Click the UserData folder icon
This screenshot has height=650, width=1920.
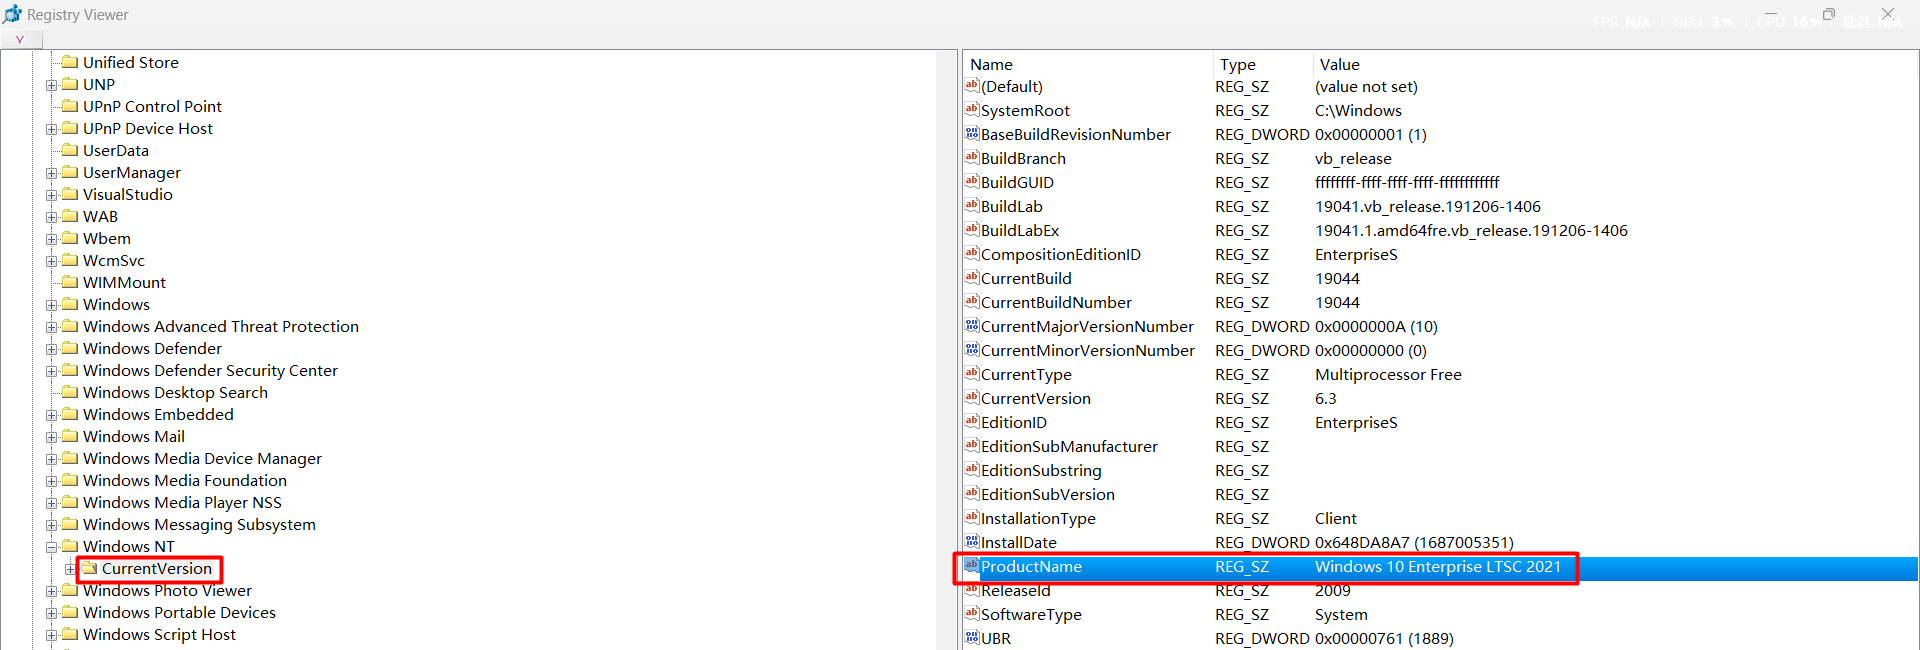pyautogui.click(x=70, y=150)
